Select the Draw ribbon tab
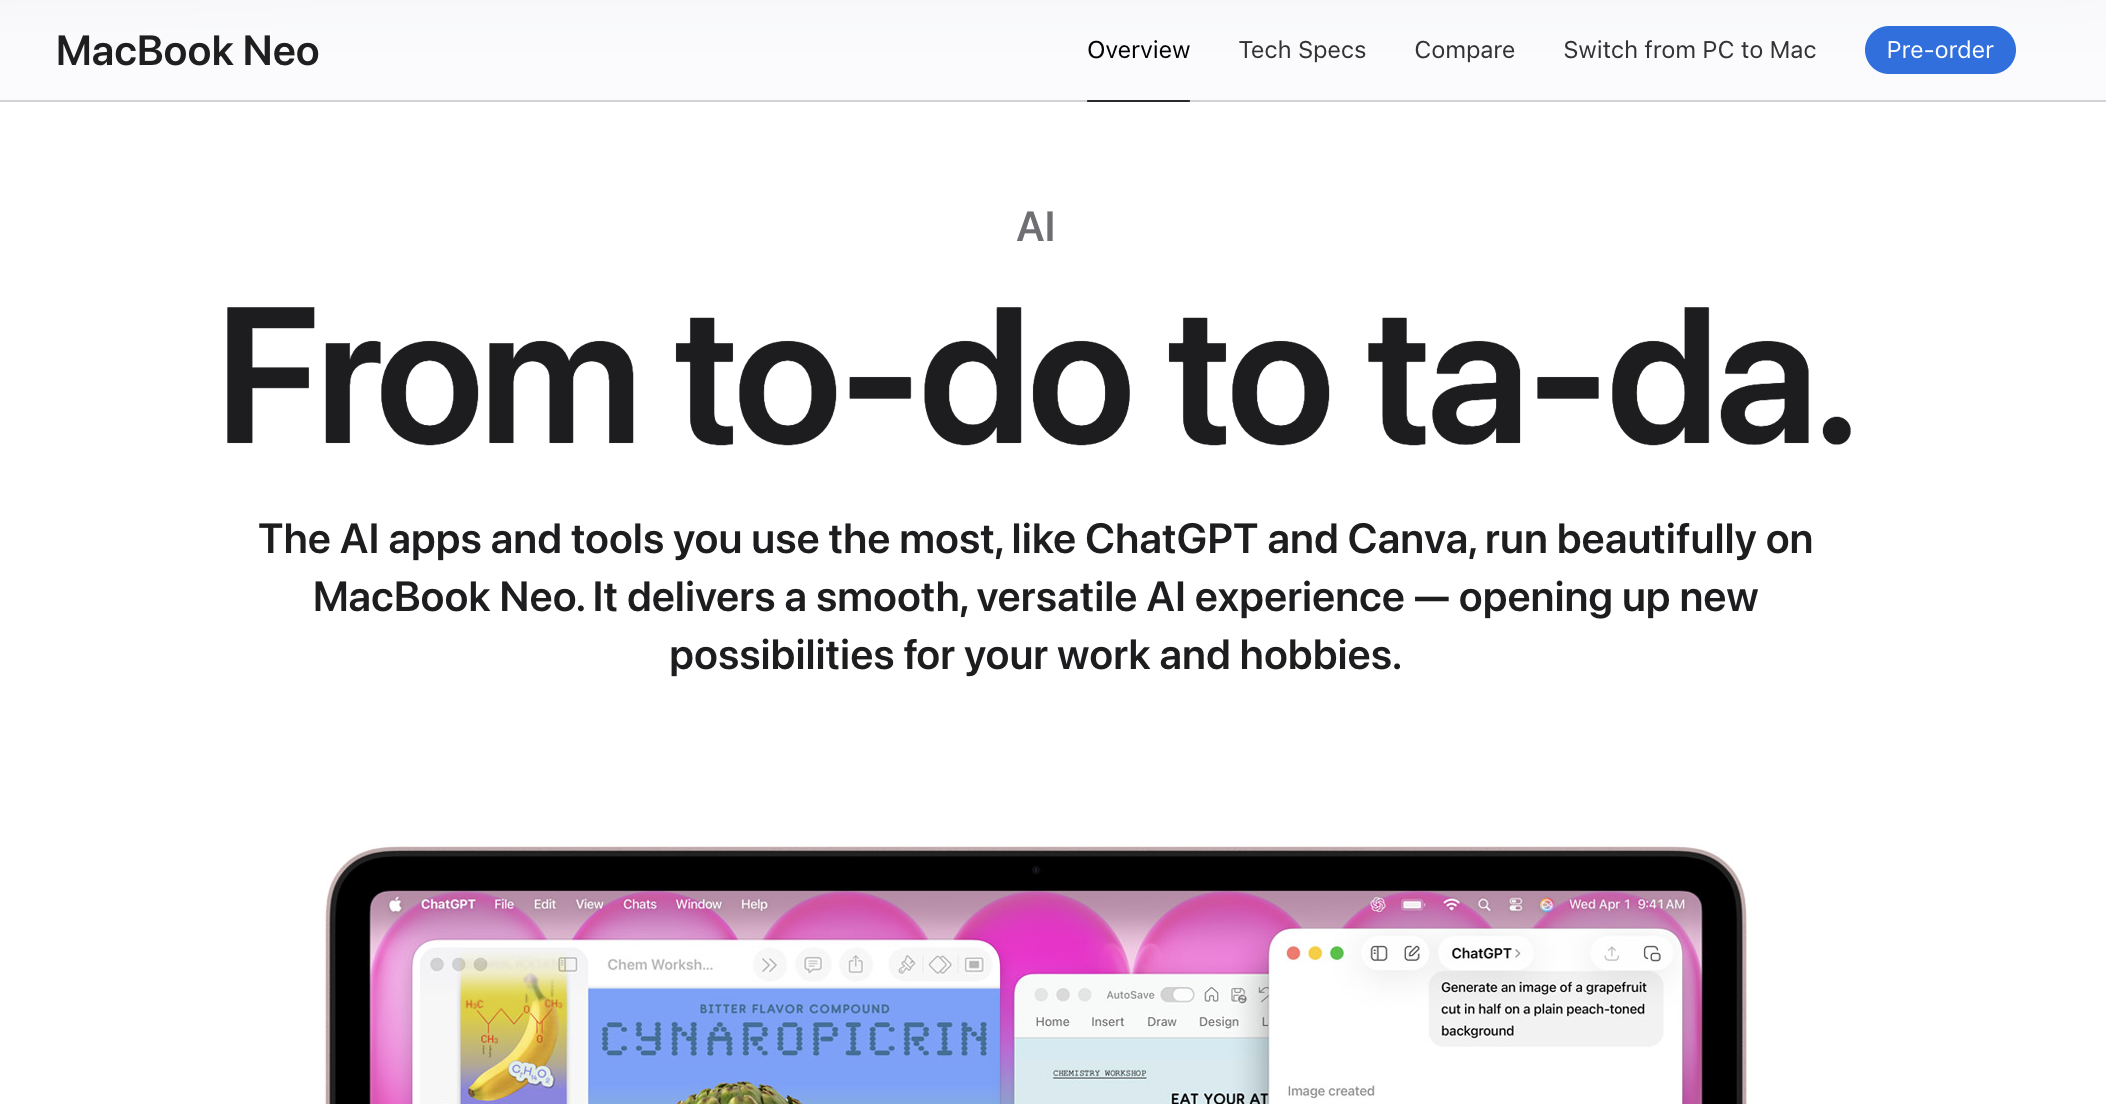This screenshot has width=2106, height=1104. click(1161, 1022)
